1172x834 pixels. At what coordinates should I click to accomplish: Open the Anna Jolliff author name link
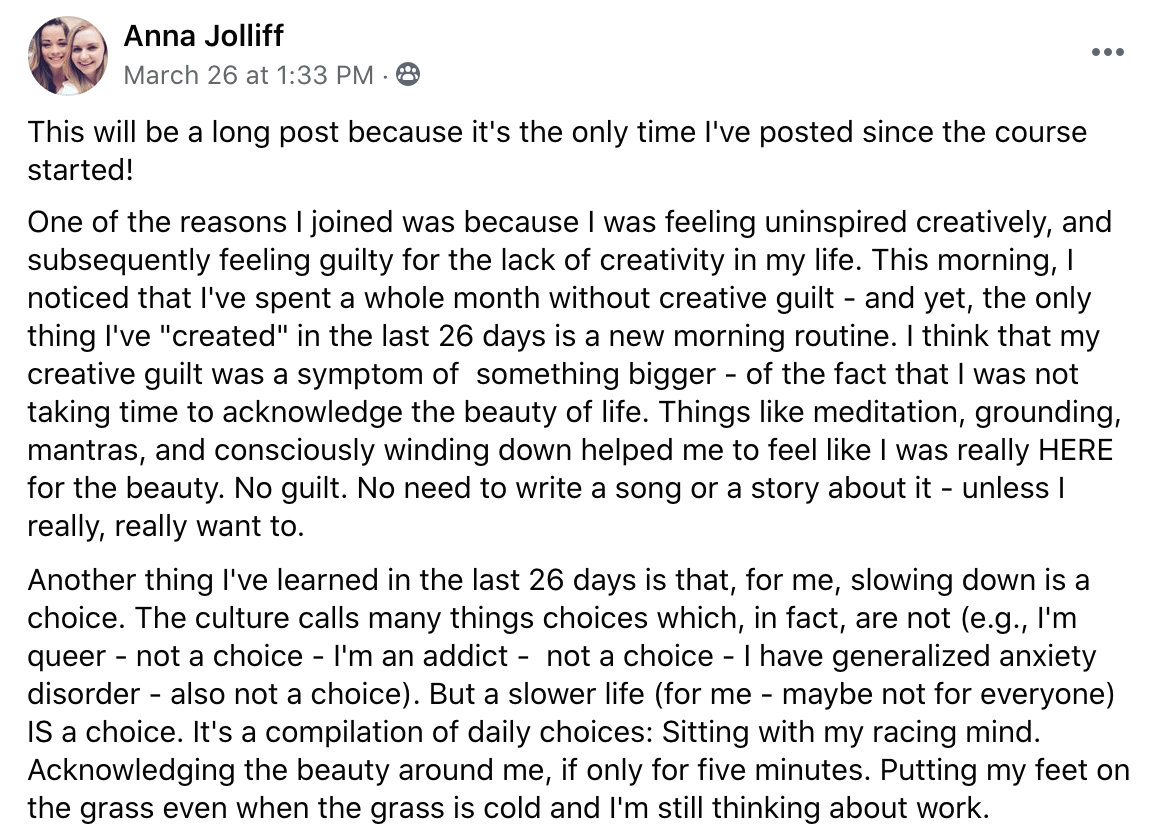[x=203, y=35]
